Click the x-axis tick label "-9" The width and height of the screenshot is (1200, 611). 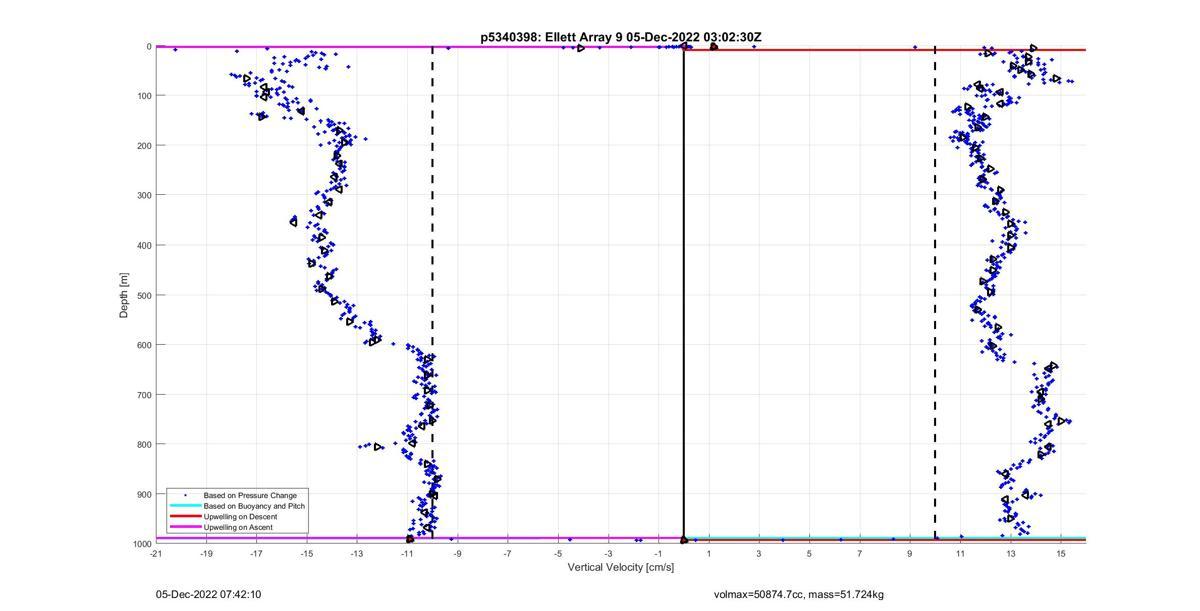[457, 553]
